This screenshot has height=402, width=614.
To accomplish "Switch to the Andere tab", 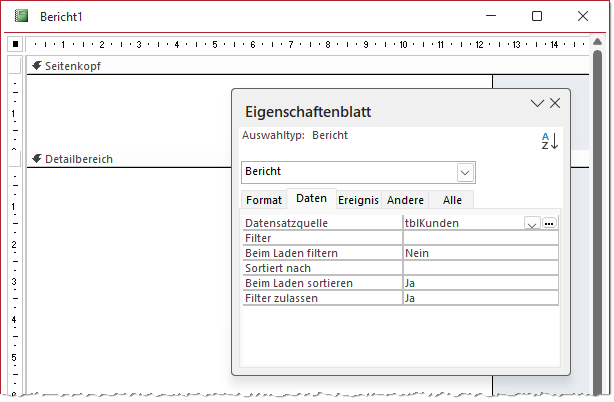I will (x=406, y=200).
